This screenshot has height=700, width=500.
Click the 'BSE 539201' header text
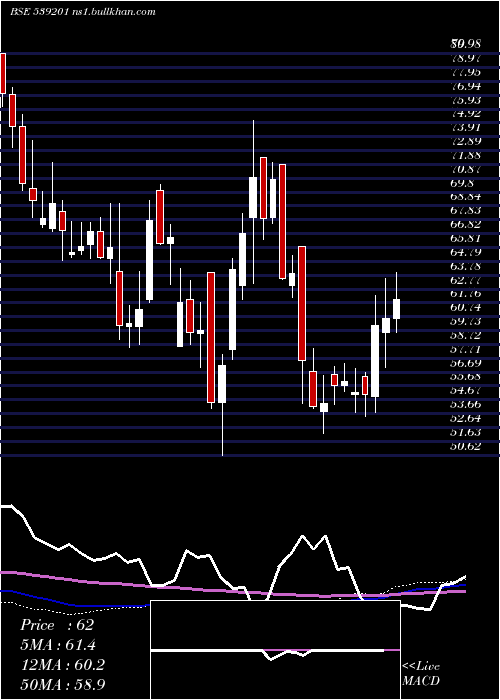(x=39, y=12)
